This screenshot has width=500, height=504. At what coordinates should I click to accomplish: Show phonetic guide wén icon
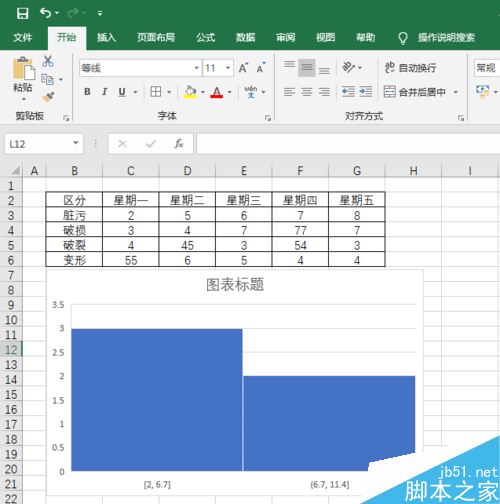coord(251,92)
